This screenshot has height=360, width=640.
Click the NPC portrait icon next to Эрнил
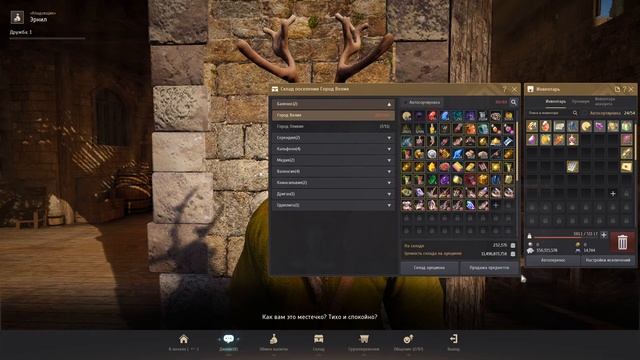click(x=17, y=17)
